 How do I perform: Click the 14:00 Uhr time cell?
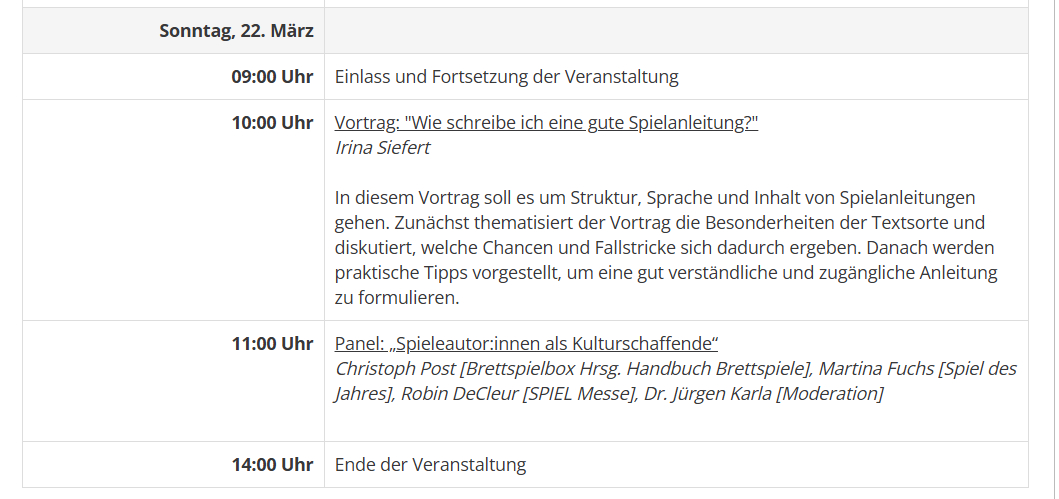[272, 465]
